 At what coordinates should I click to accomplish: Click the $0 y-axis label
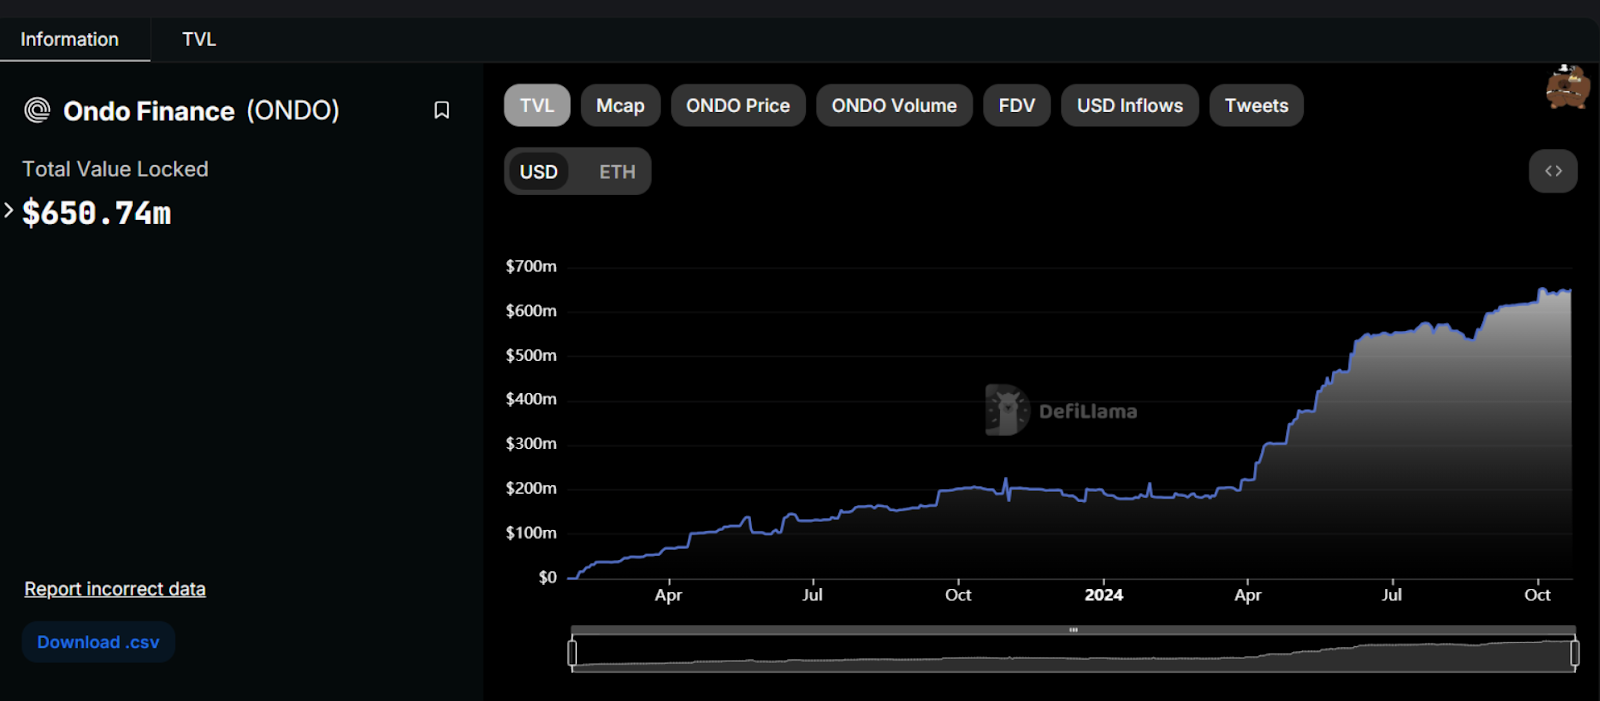[547, 577]
